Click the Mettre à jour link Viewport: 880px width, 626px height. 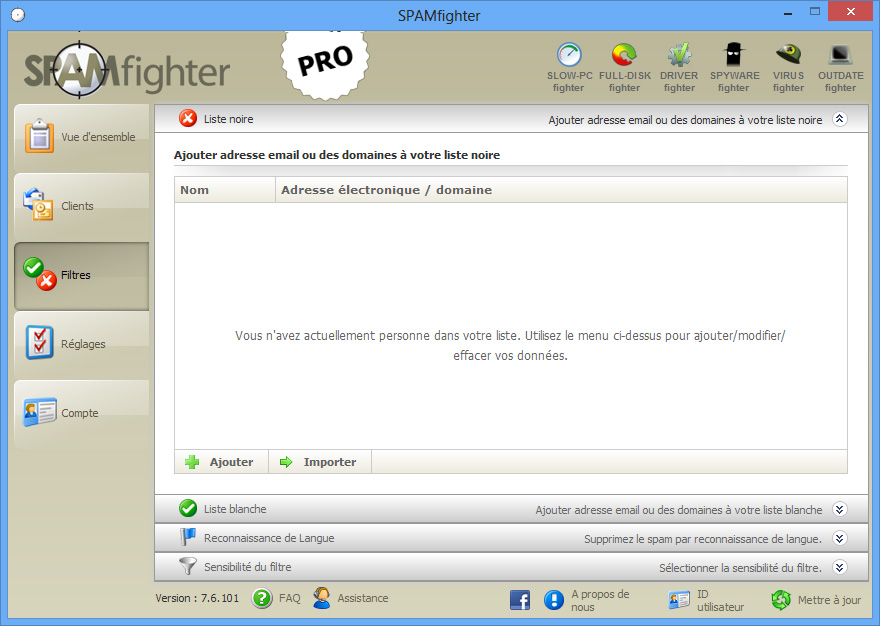(x=829, y=600)
